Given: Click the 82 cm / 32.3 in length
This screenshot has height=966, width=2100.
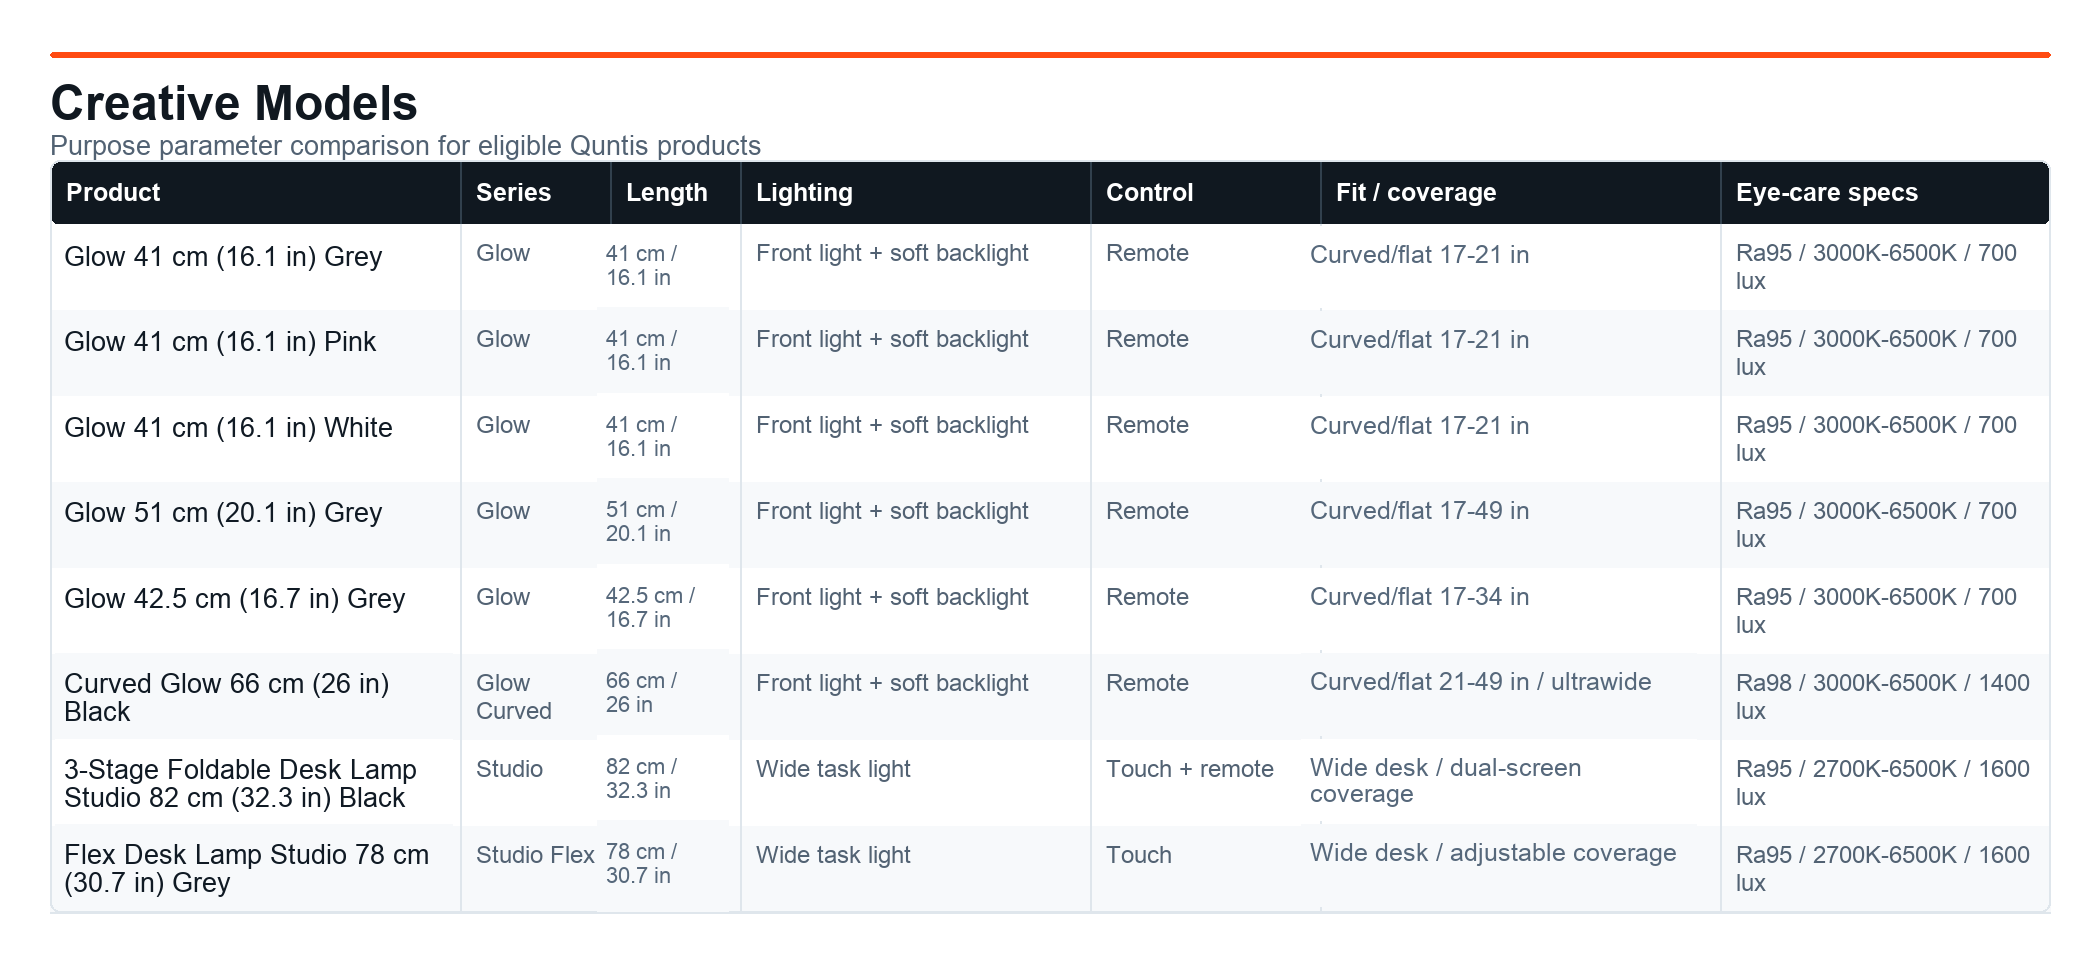Looking at the screenshot, I should tap(641, 779).
